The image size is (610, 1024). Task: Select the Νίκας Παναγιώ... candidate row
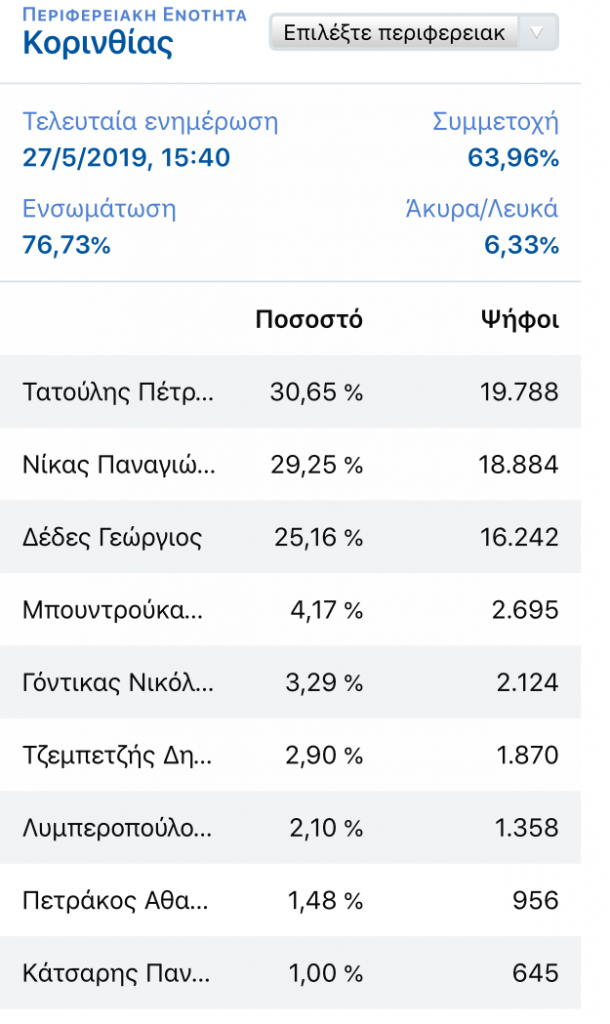[290, 464]
